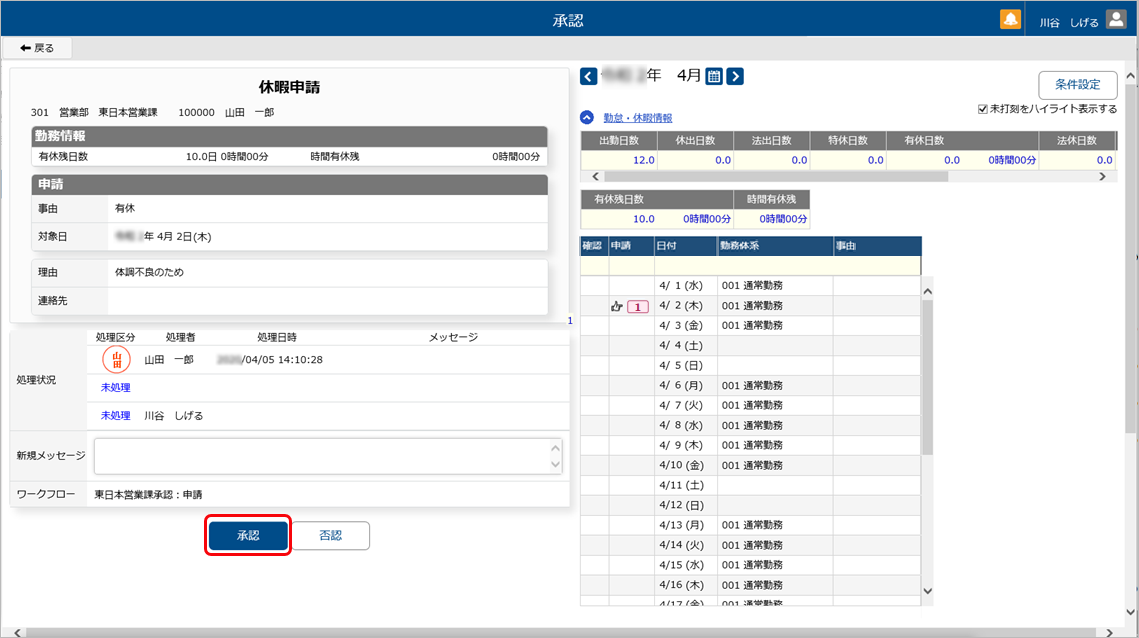Click the timestamp /04/05 14:10:28
The height and width of the screenshot is (638, 1139).
tap(282, 360)
